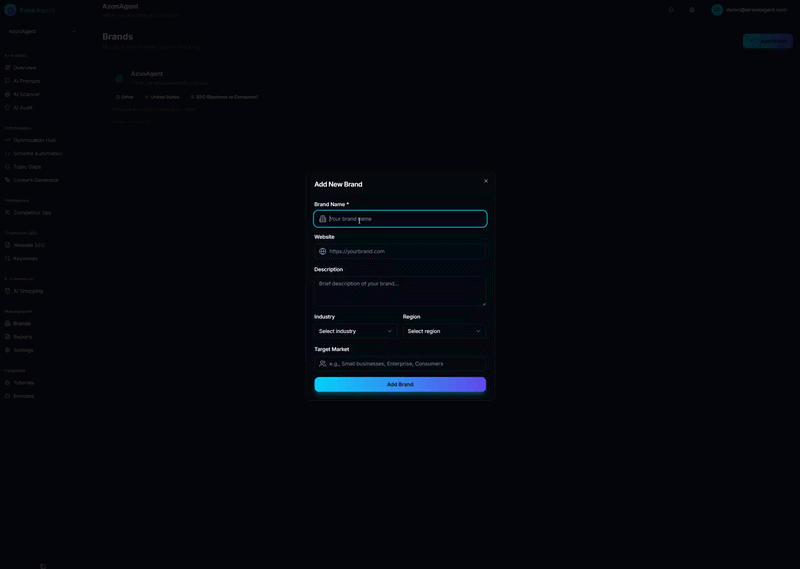Click the Target Market input field
This screenshot has height=569, width=800.
pyautogui.click(x=405, y=364)
